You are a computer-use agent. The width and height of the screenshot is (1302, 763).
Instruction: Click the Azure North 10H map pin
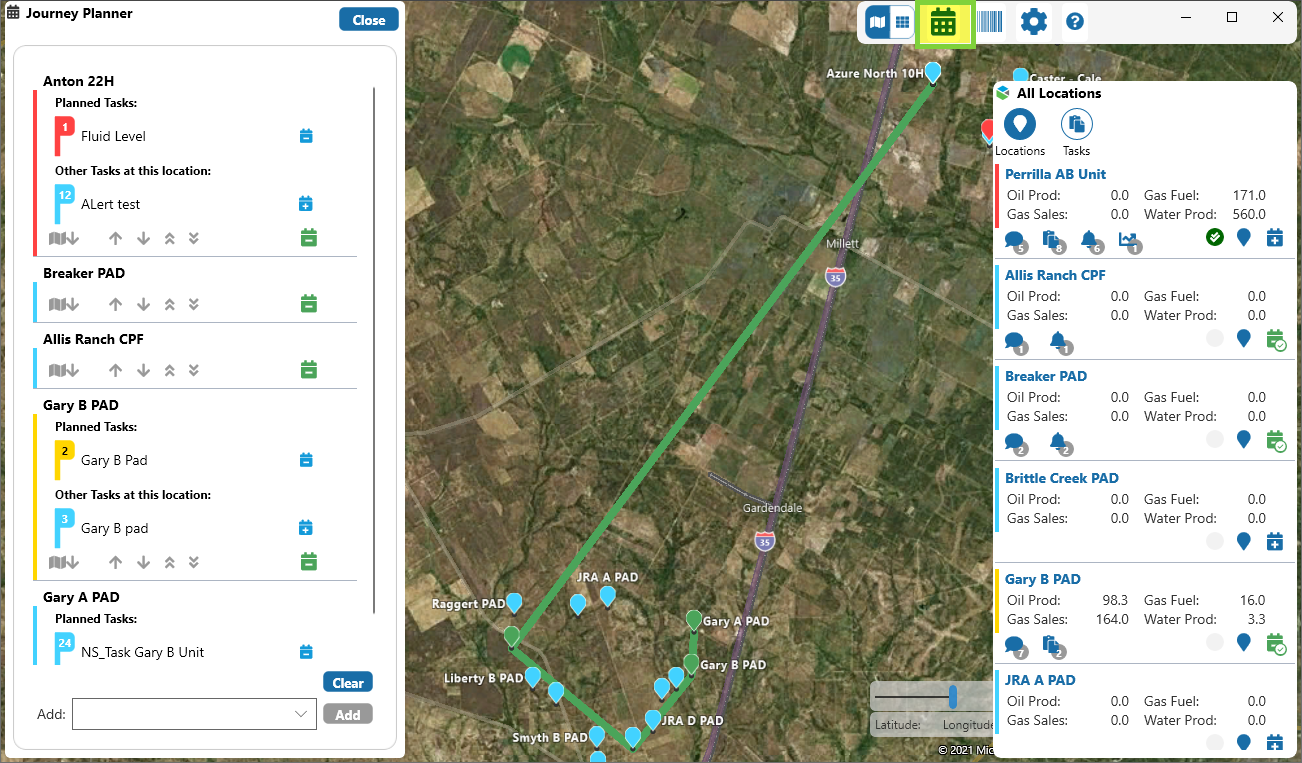[x=933, y=72]
